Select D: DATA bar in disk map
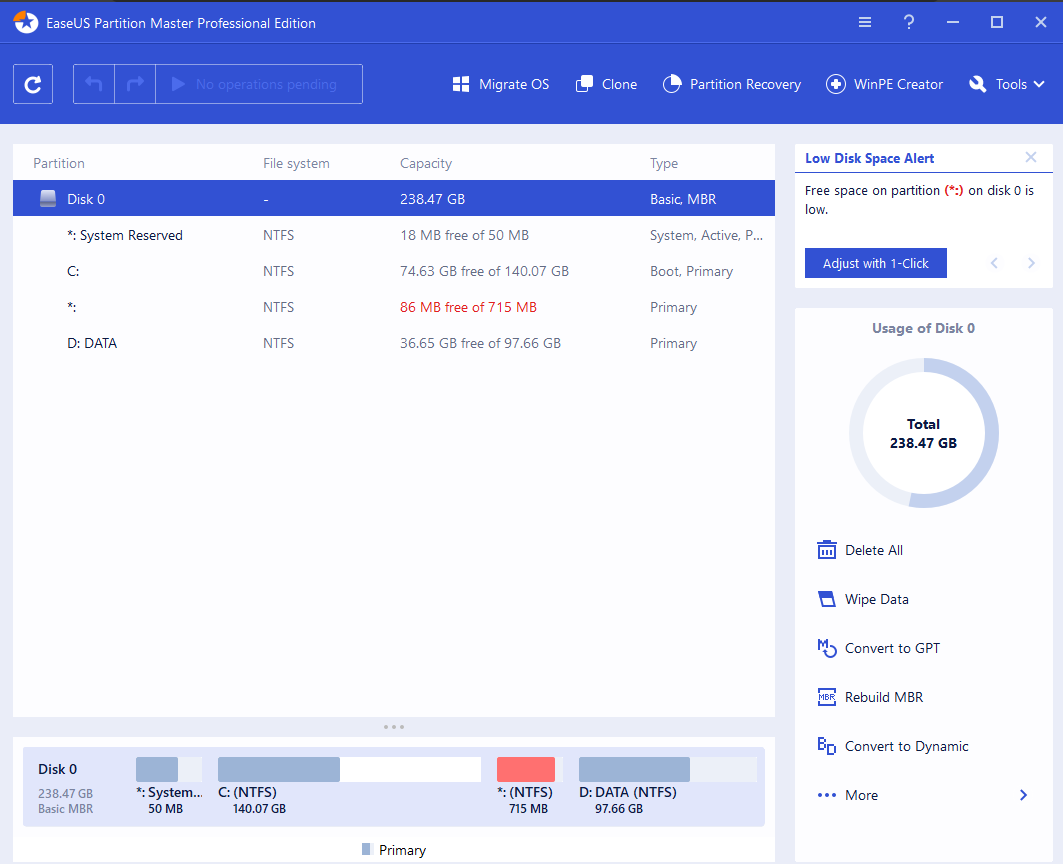Screen dimensions: 1063x864 point(668,770)
